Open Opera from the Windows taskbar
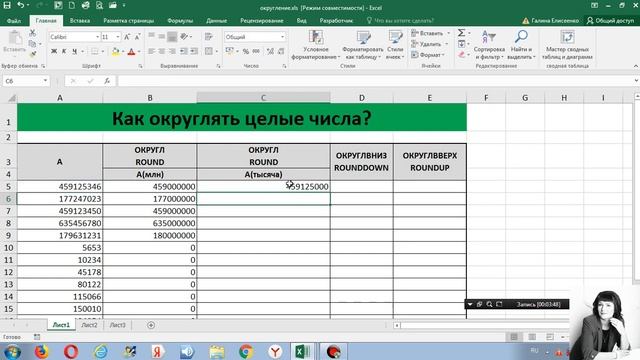 (x=71, y=351)
